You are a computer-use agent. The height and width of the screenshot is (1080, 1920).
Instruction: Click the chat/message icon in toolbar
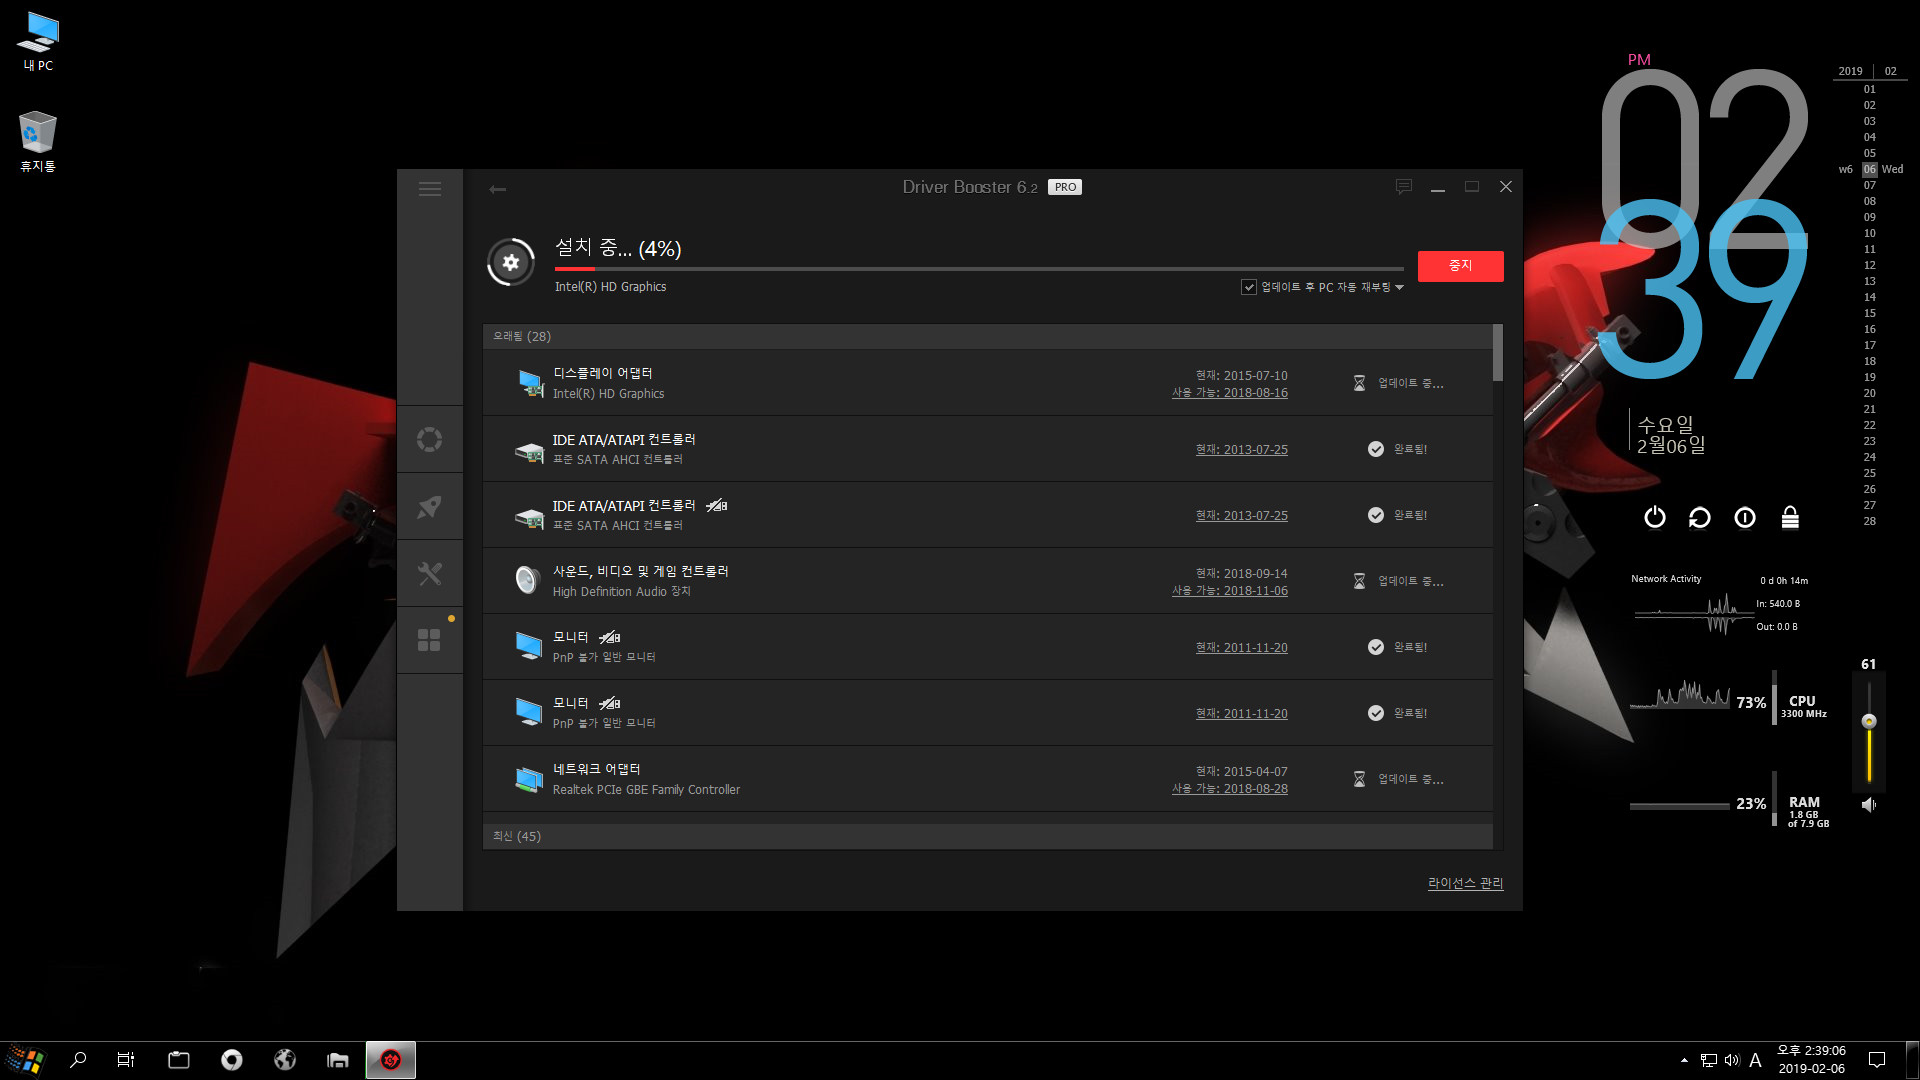click(1403, 186)
